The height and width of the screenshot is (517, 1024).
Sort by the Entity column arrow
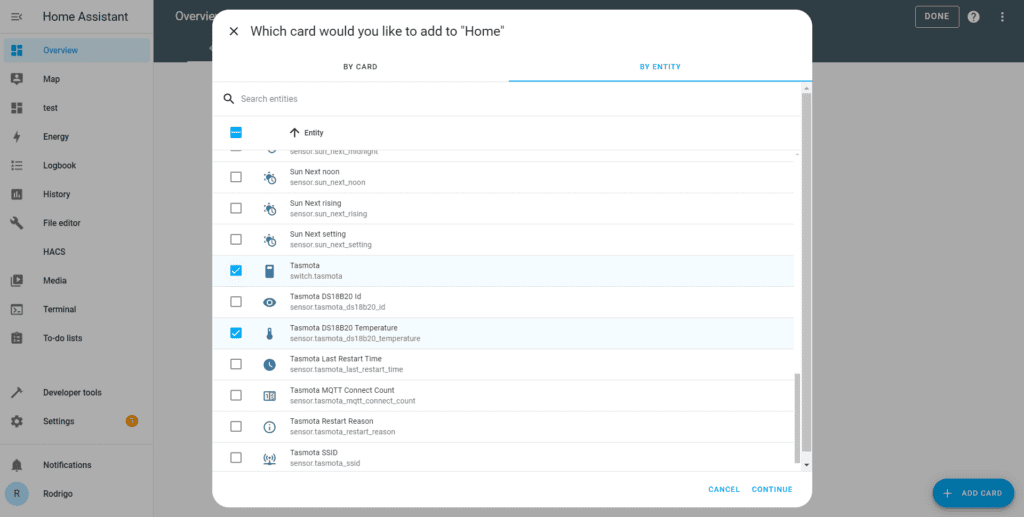point(295,133)
